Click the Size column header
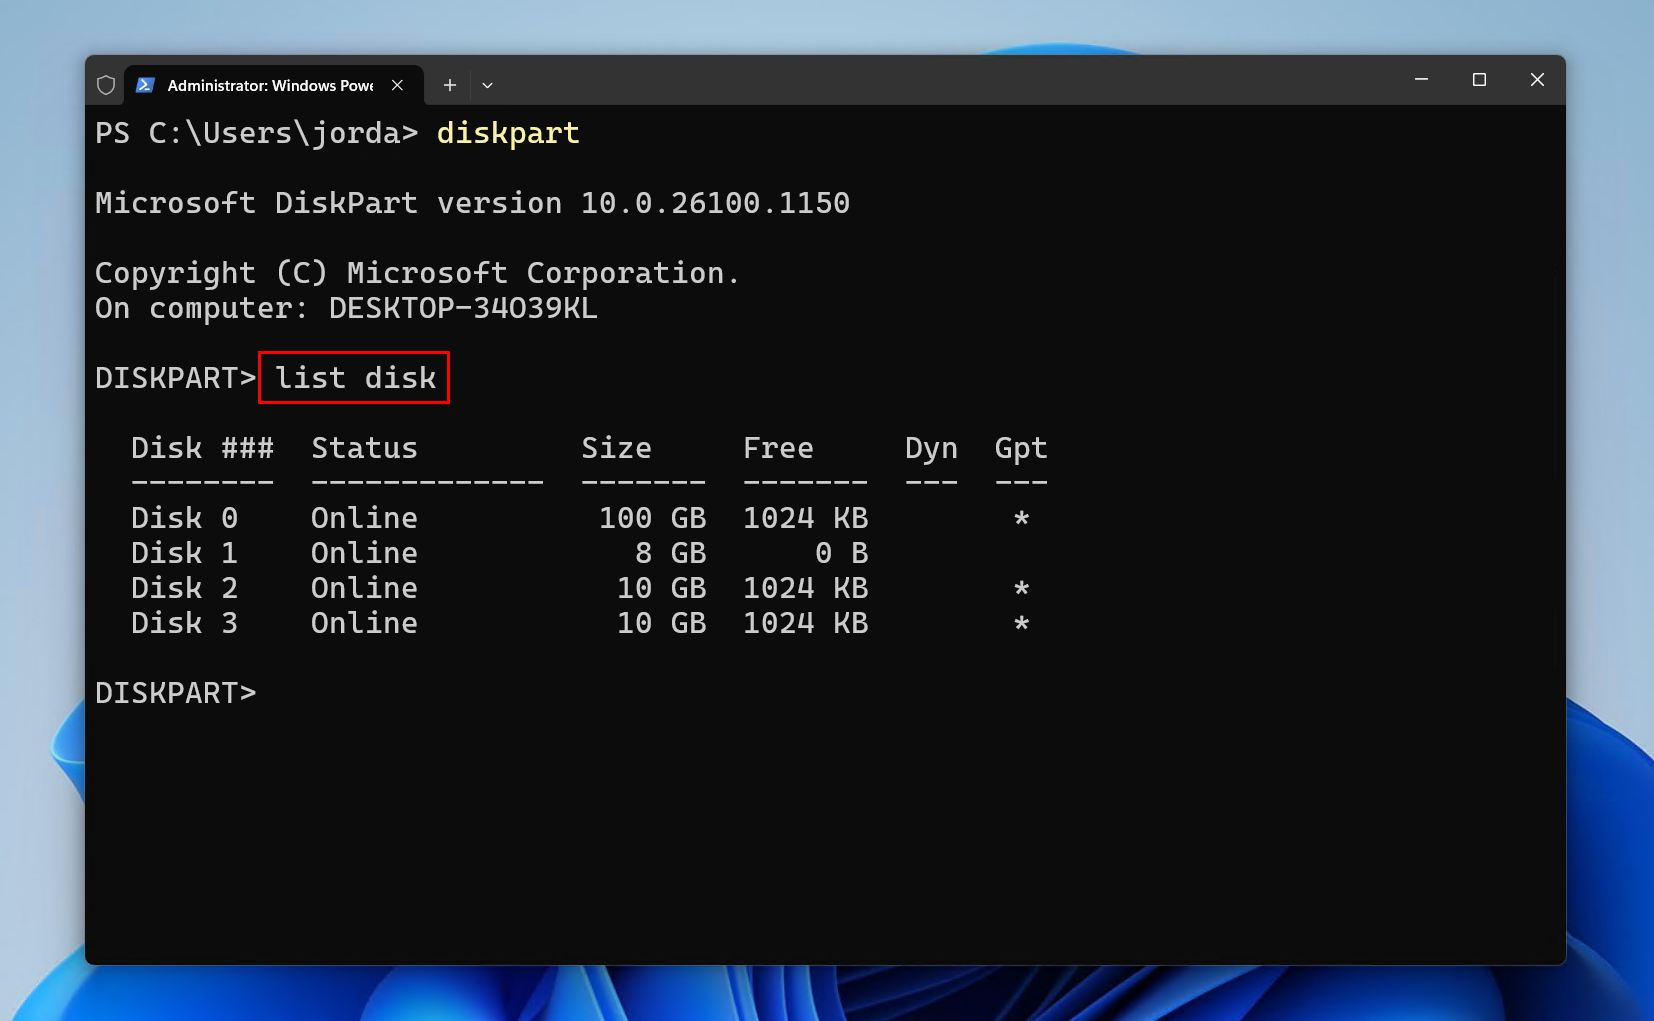Image resolution: width=1654 pixels, height=1021 pixels. [616, 448]
